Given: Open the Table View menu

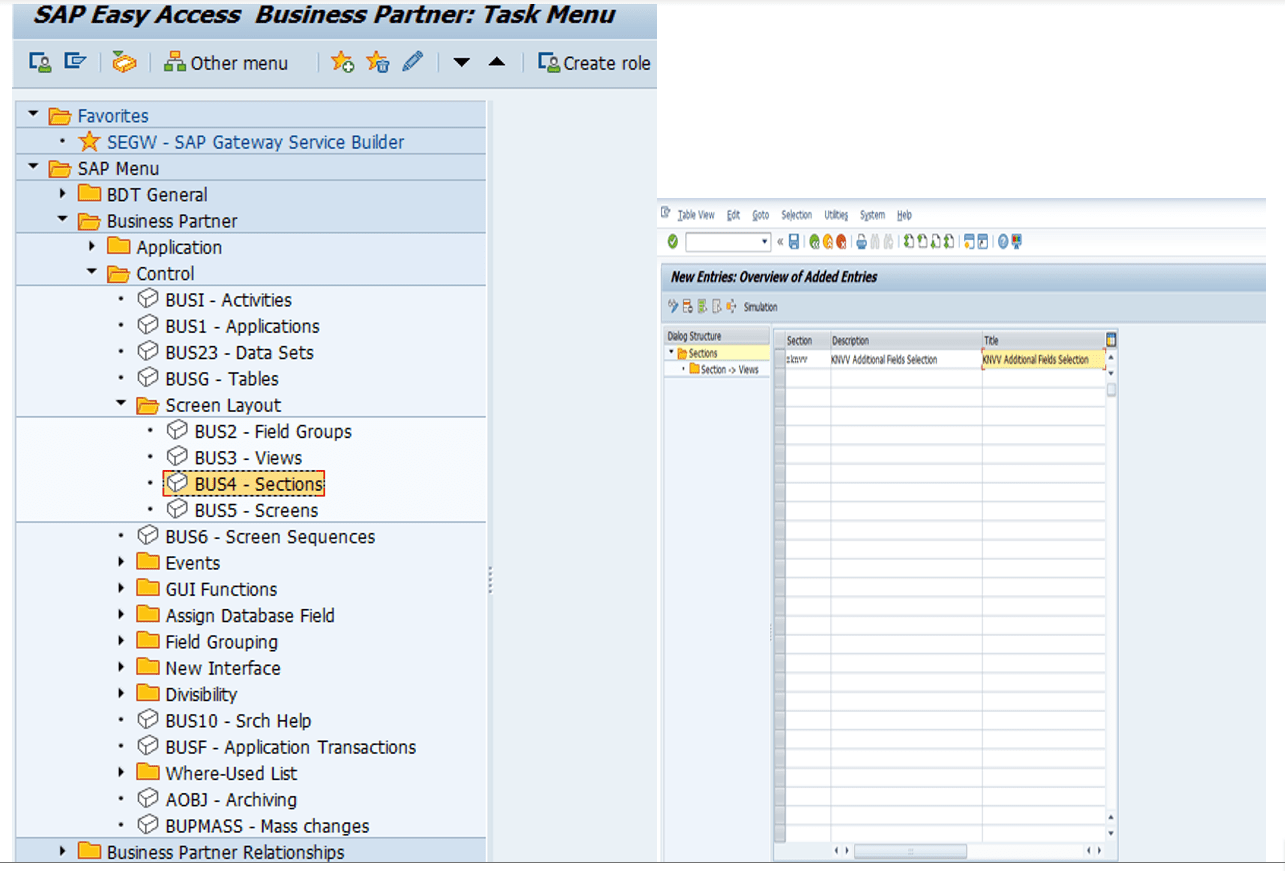Looking at the screenshot, I should [x=696, y=215].
